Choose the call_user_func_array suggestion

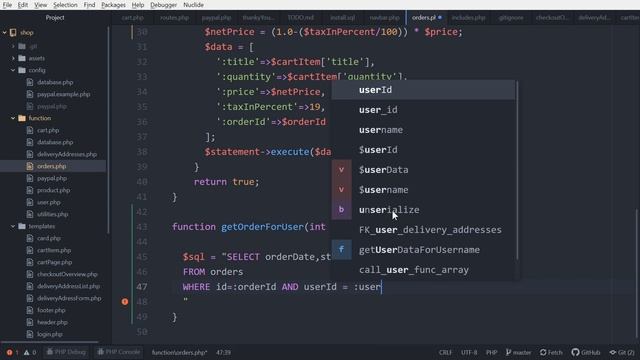click(x=423, y=270)
